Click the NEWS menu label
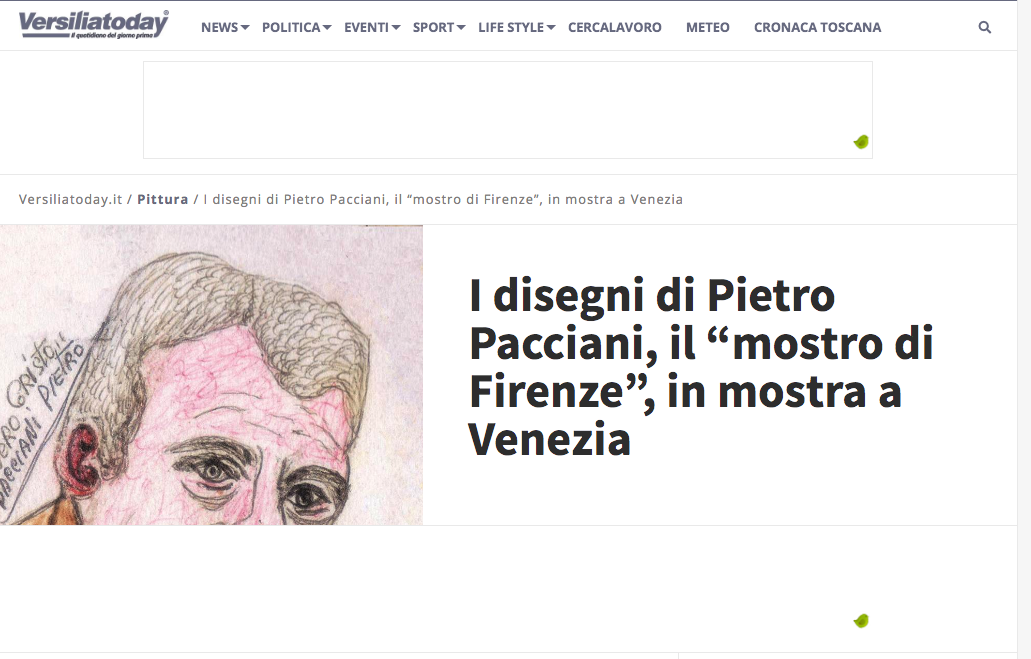1031x659 pixels. point(220,27)
